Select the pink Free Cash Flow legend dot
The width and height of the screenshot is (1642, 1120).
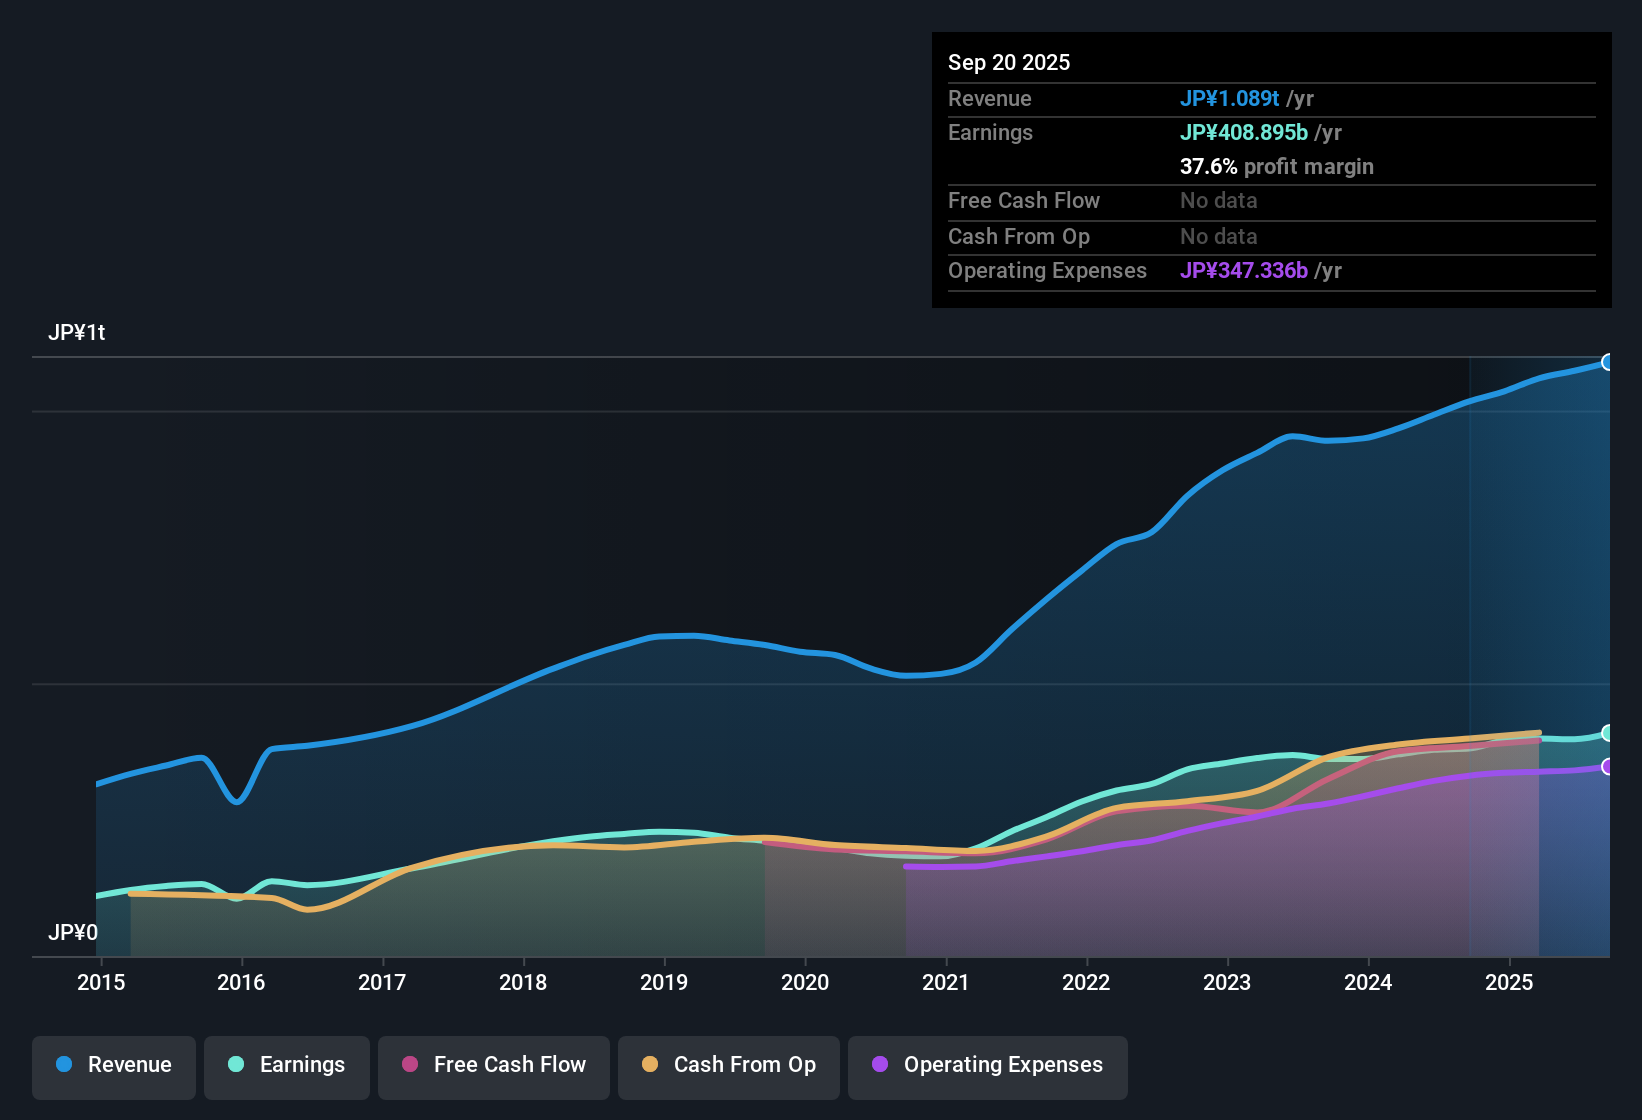click(x=410, y=1065)
